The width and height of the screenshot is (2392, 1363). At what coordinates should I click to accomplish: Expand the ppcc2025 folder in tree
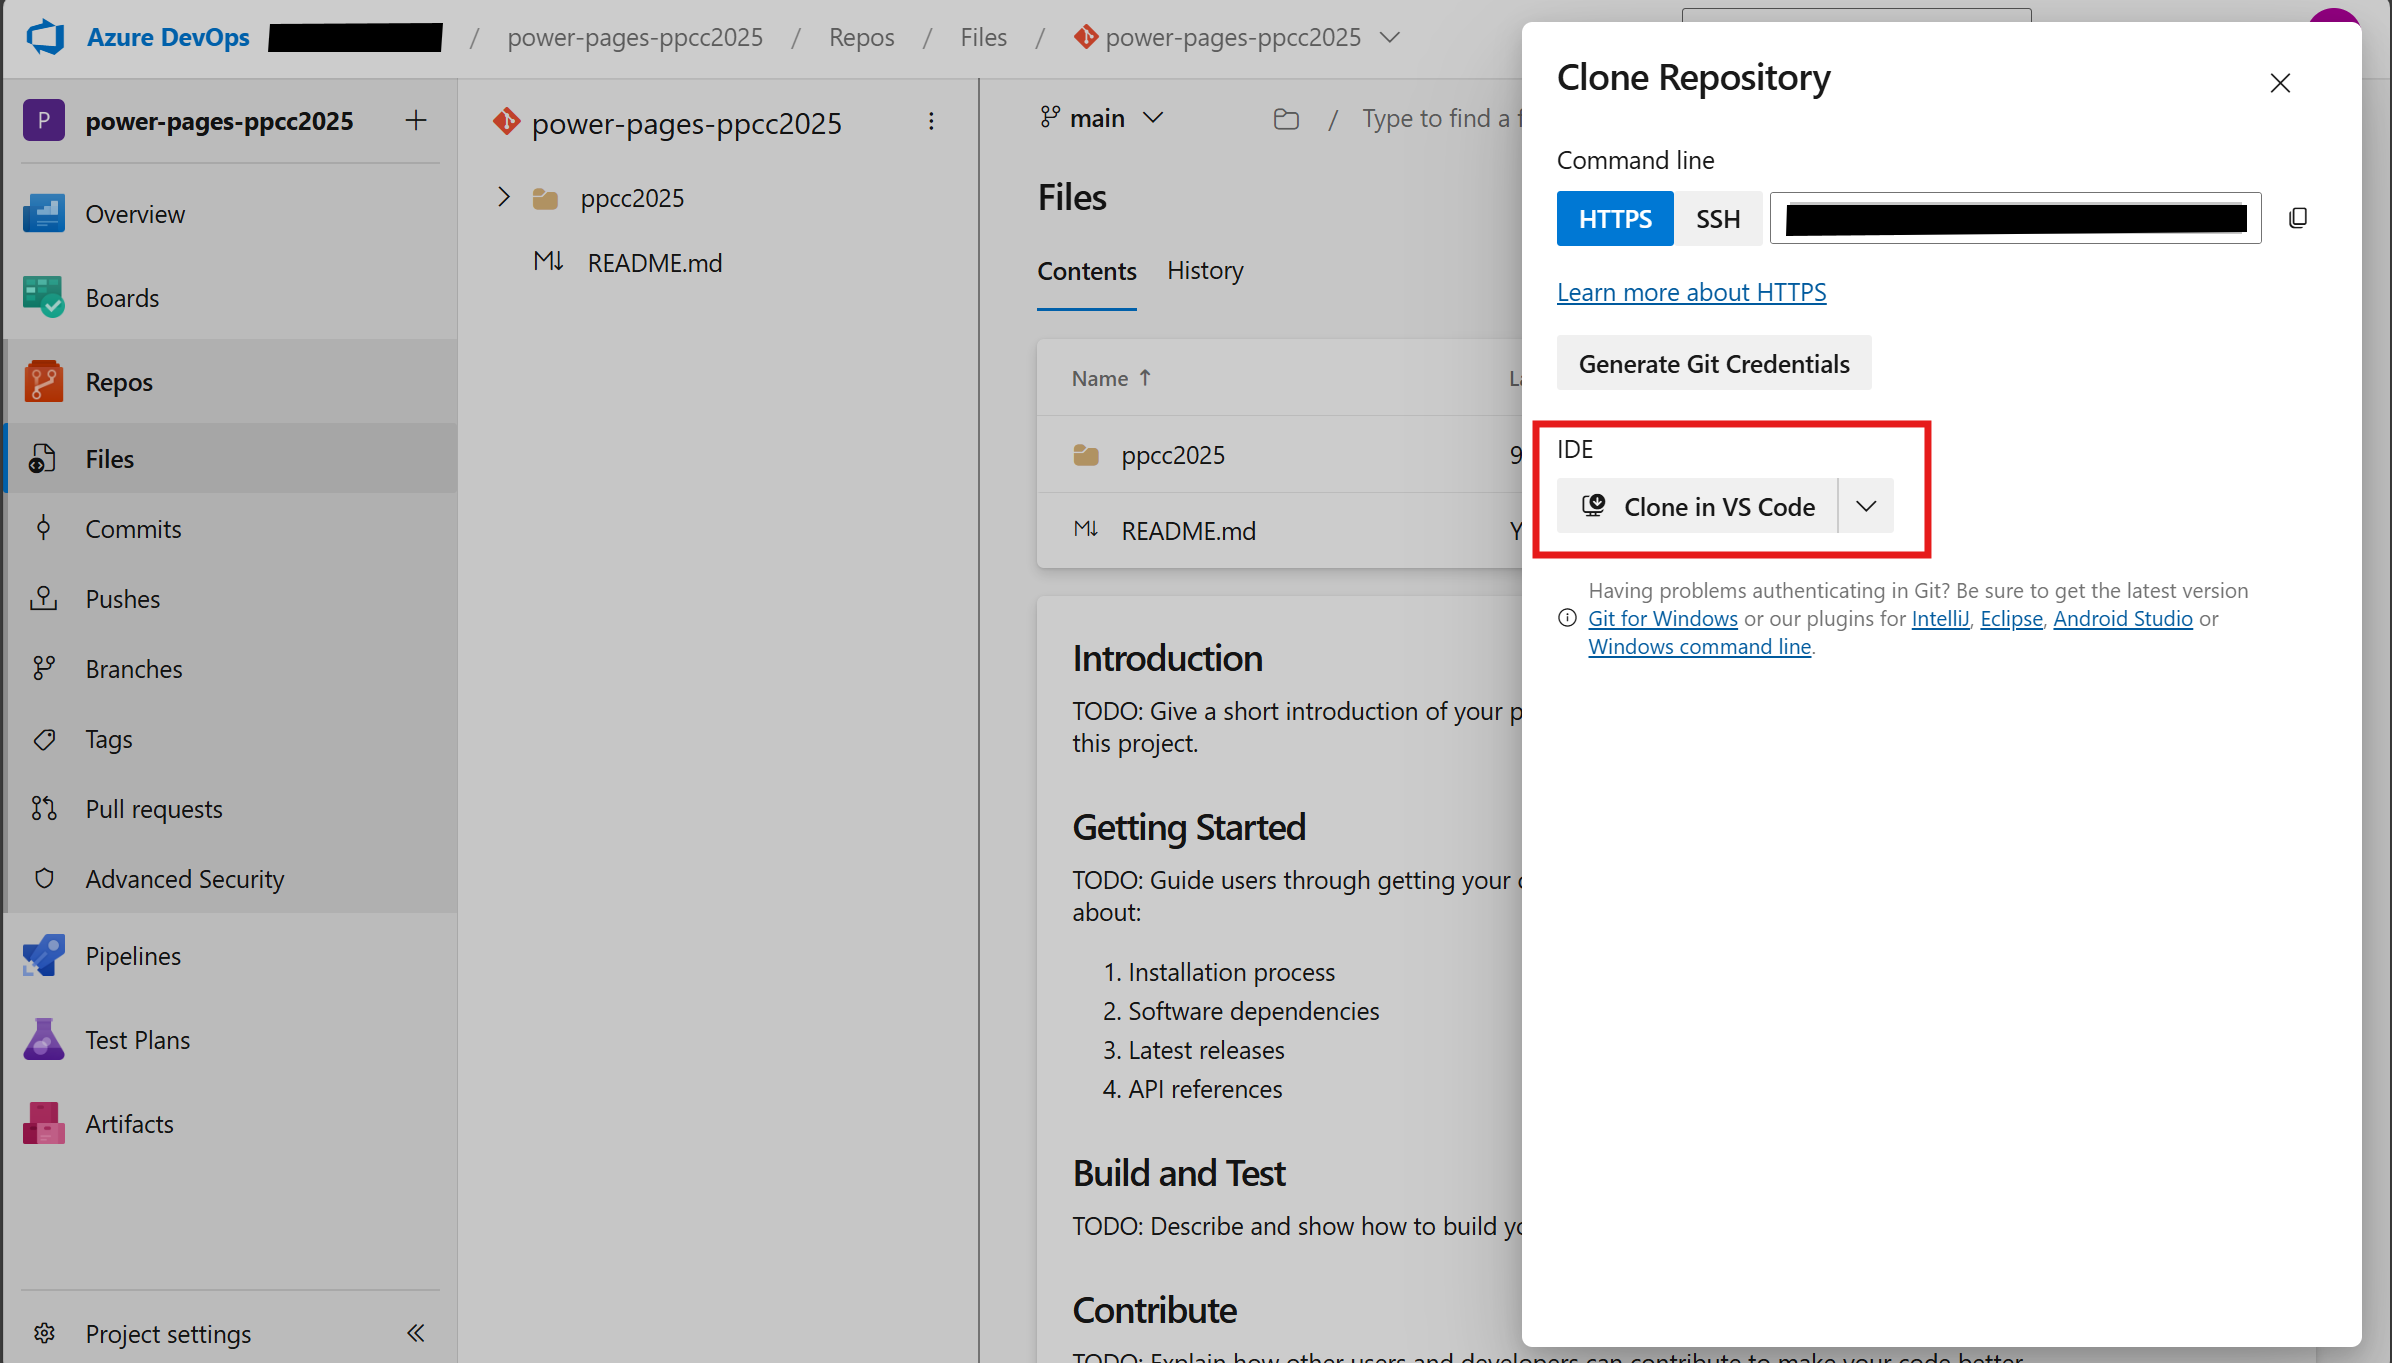tap(504, 198)
